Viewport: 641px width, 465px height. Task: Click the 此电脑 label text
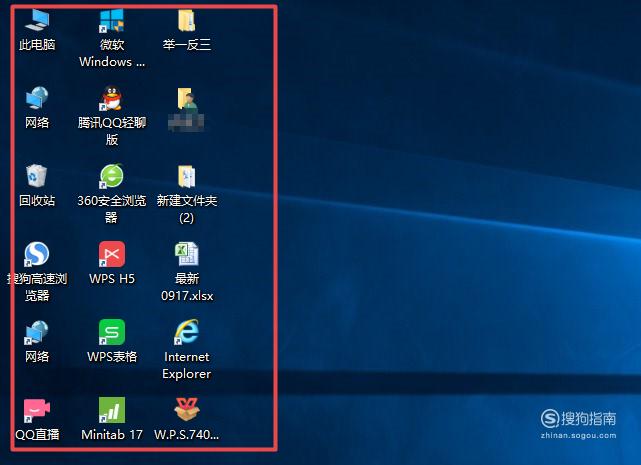pyautogui.click(x=37, y=45)
